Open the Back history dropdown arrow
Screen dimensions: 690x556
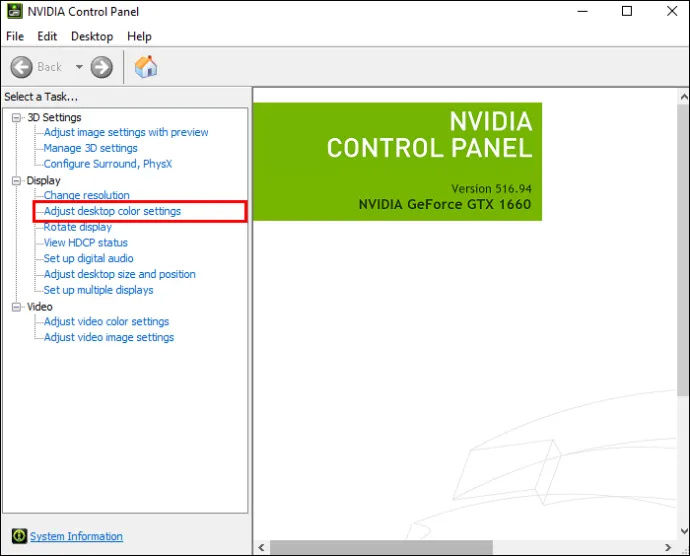click(79, 67)
